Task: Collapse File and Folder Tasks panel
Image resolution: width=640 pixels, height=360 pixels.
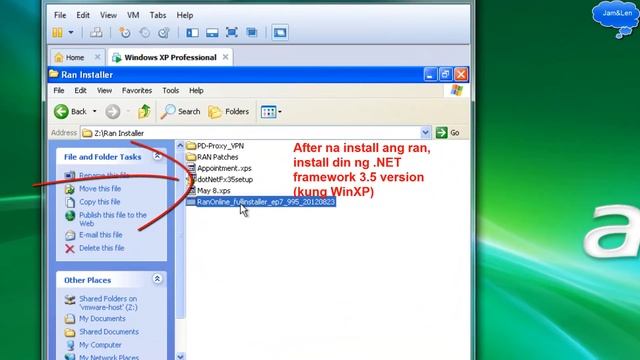Action: click(157, 156)
